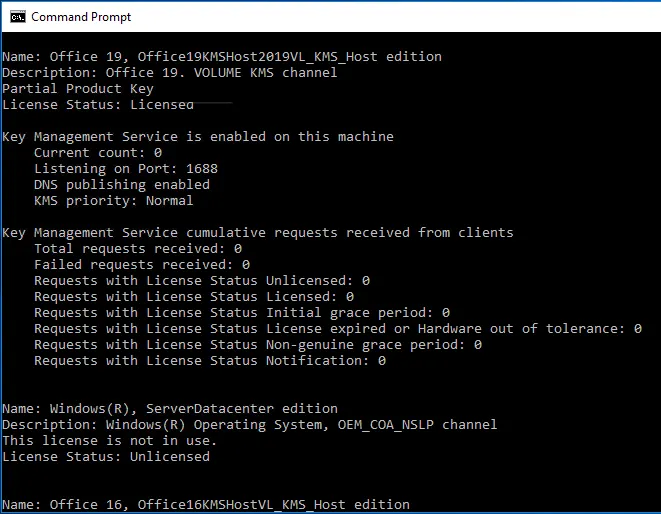661x514 pixels.
Task: Click the Failed requests received line
Action: [142, 265]
